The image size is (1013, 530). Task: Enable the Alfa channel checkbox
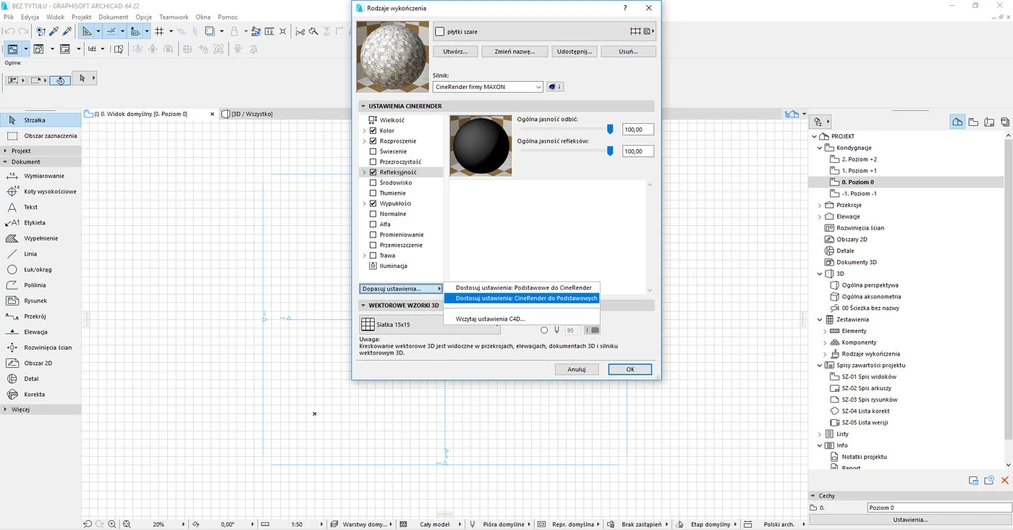(373, 224)
